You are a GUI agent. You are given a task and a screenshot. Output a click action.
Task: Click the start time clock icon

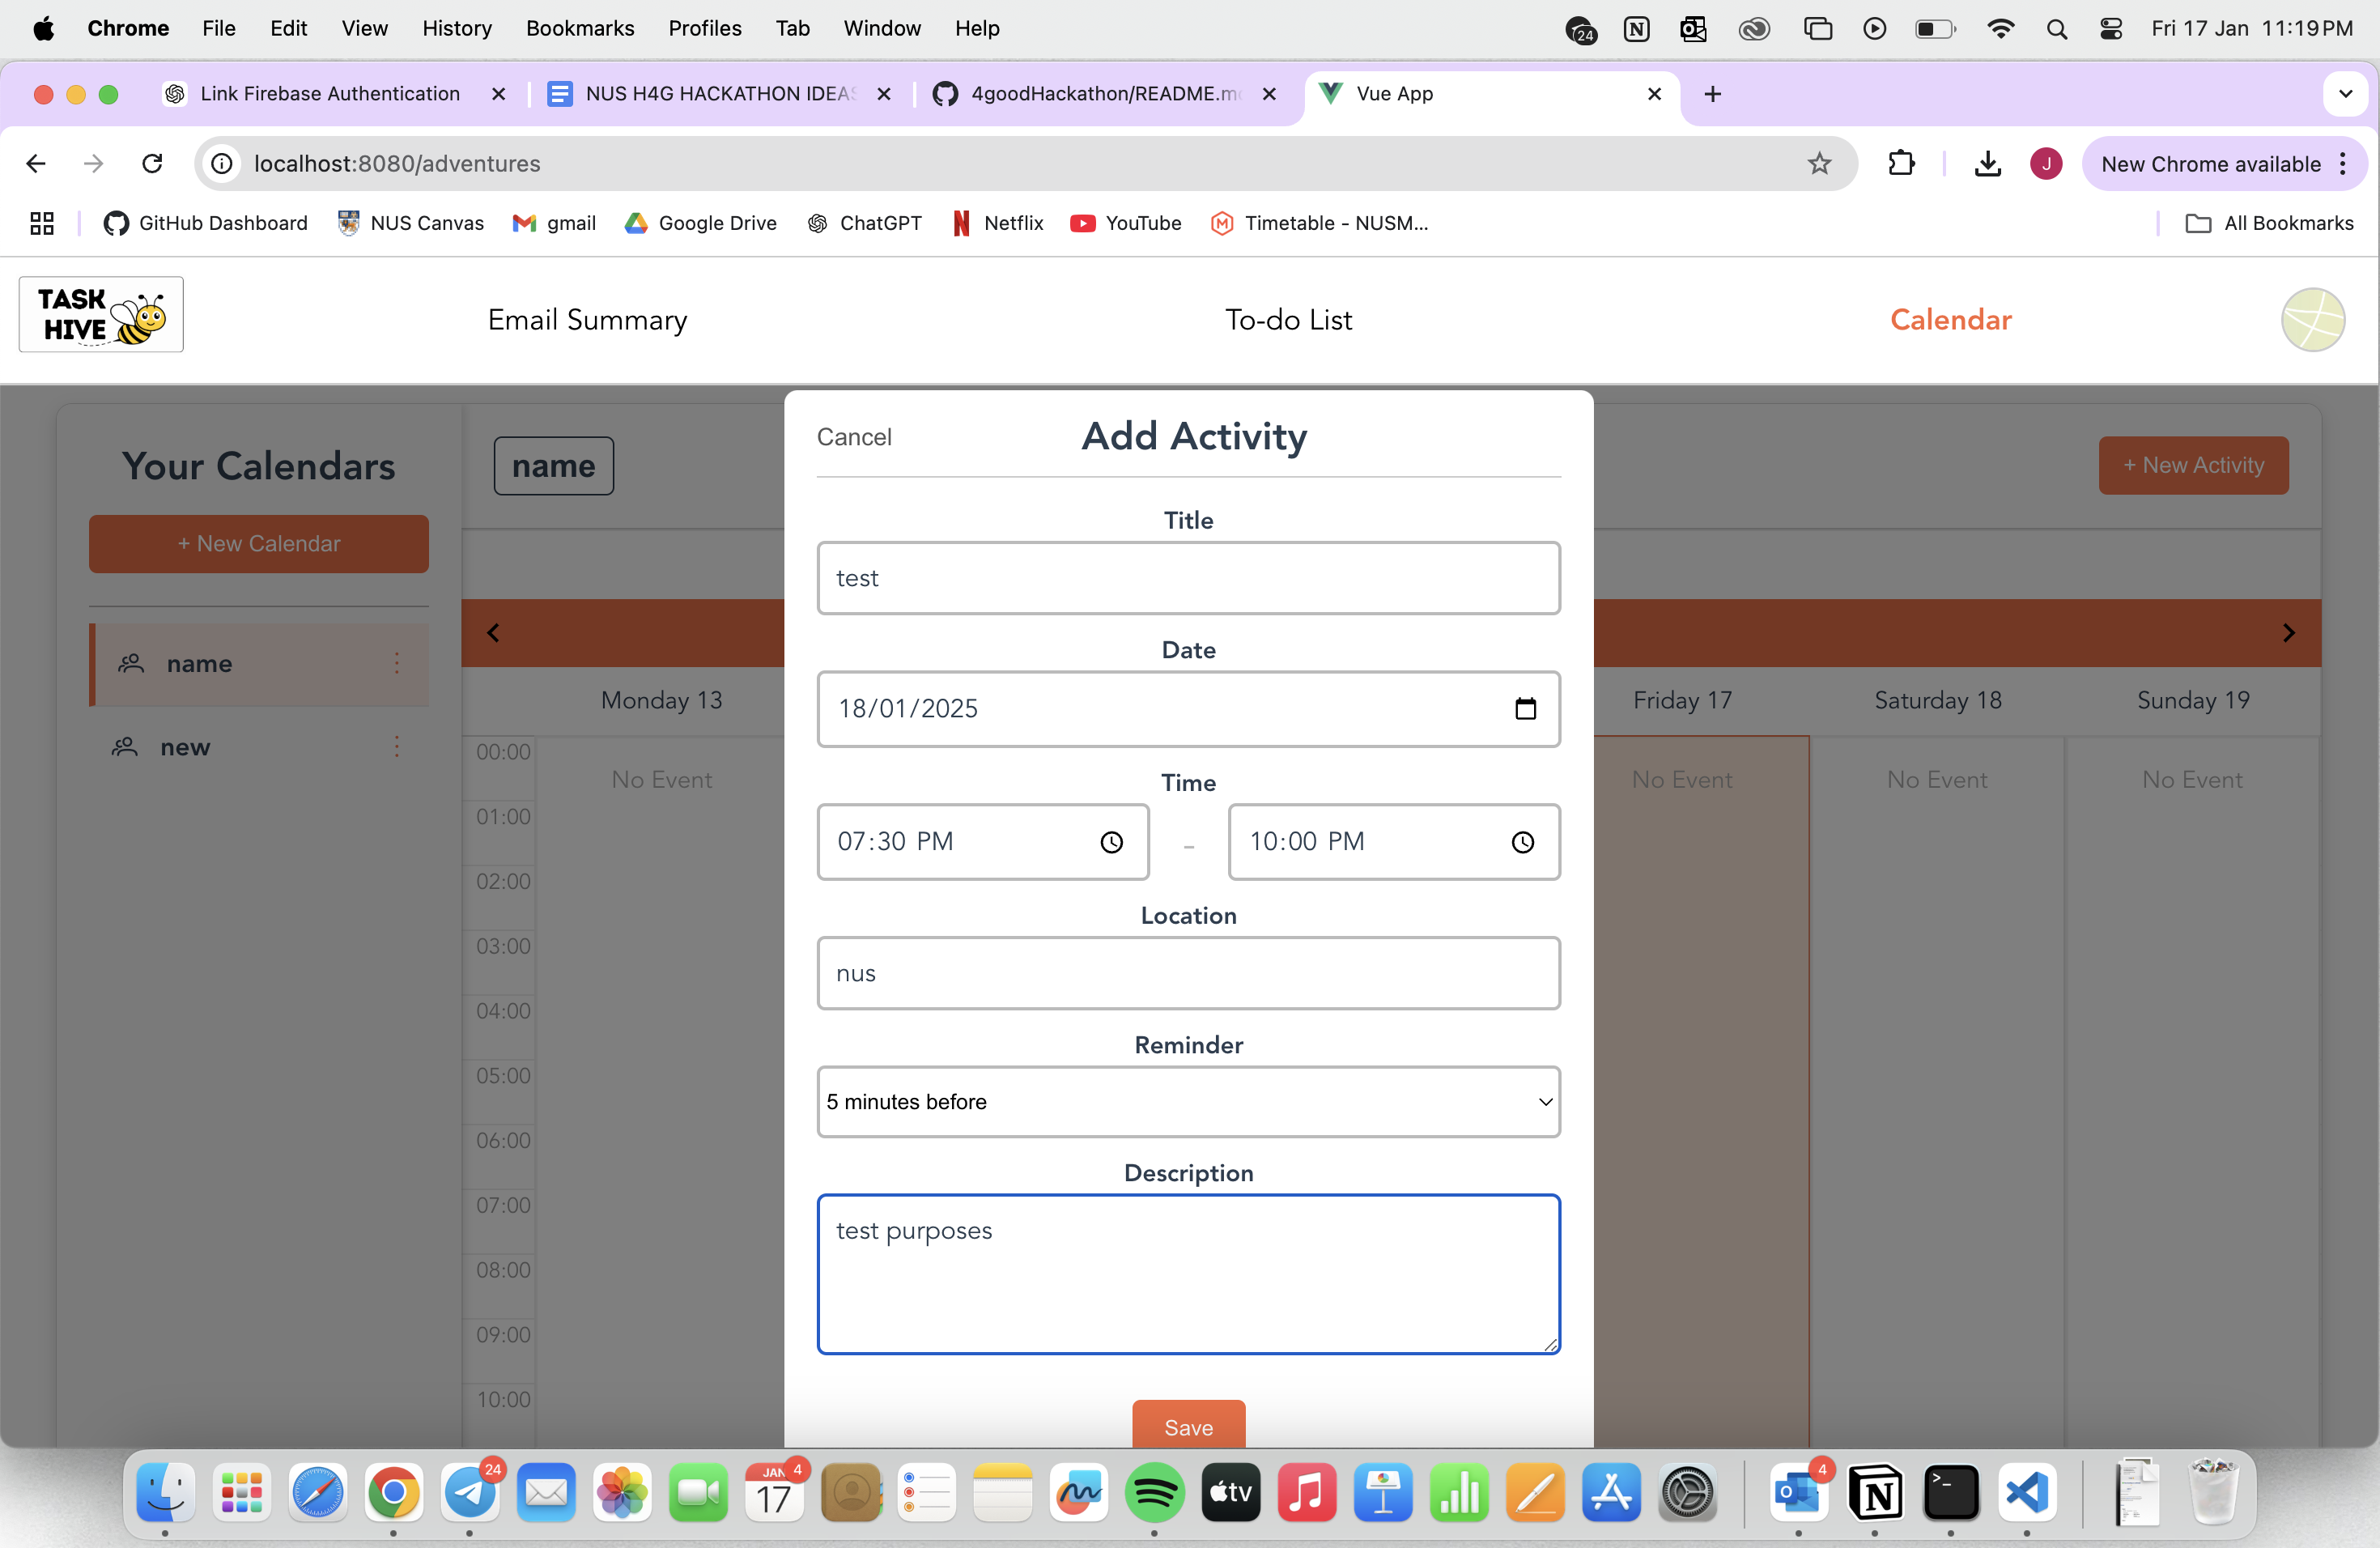tap(1111, 842)
